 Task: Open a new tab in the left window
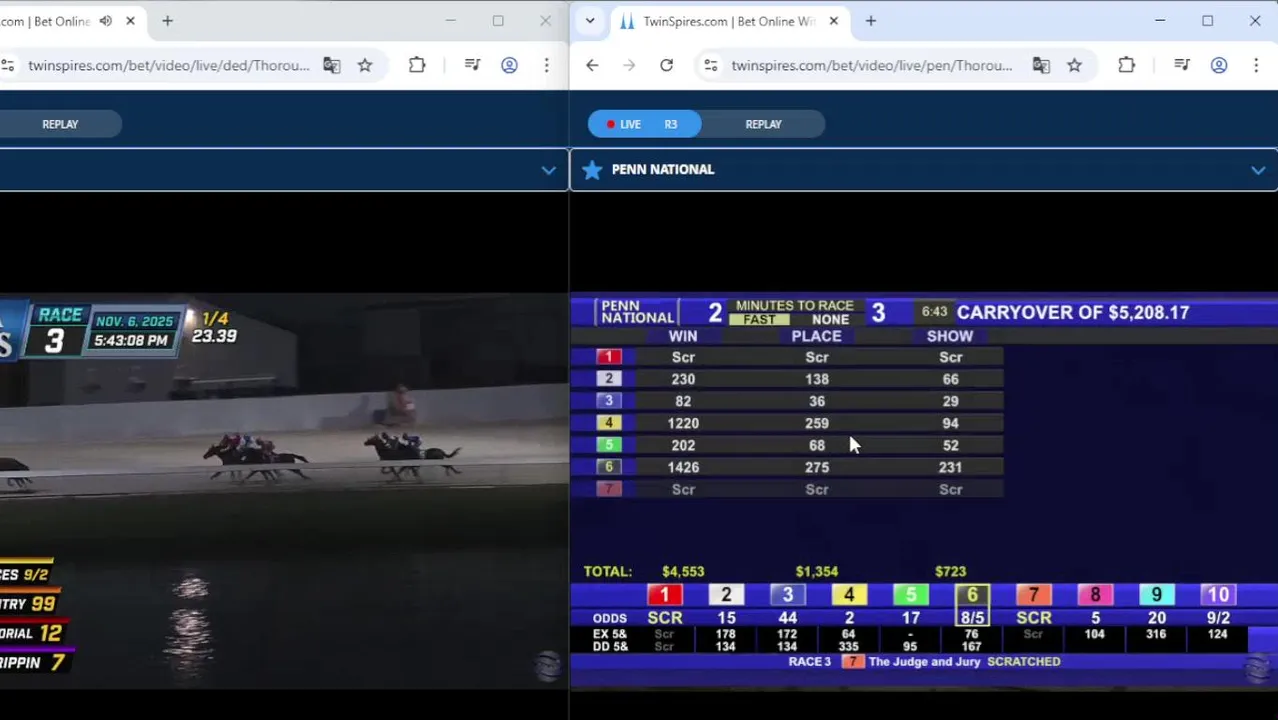tap(168, 21)
